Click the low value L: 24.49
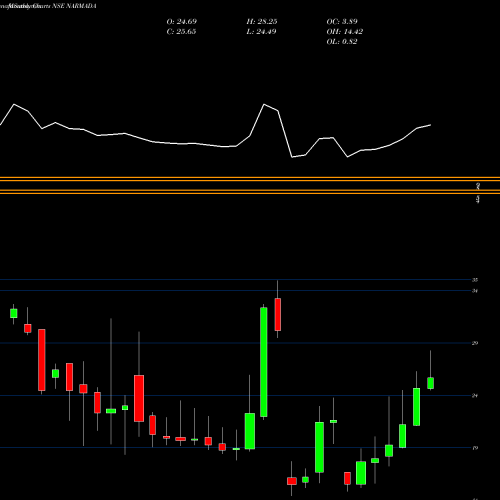The width and height of the screenshot is (500, 500). pyautogui.click(x=261, y=32)
